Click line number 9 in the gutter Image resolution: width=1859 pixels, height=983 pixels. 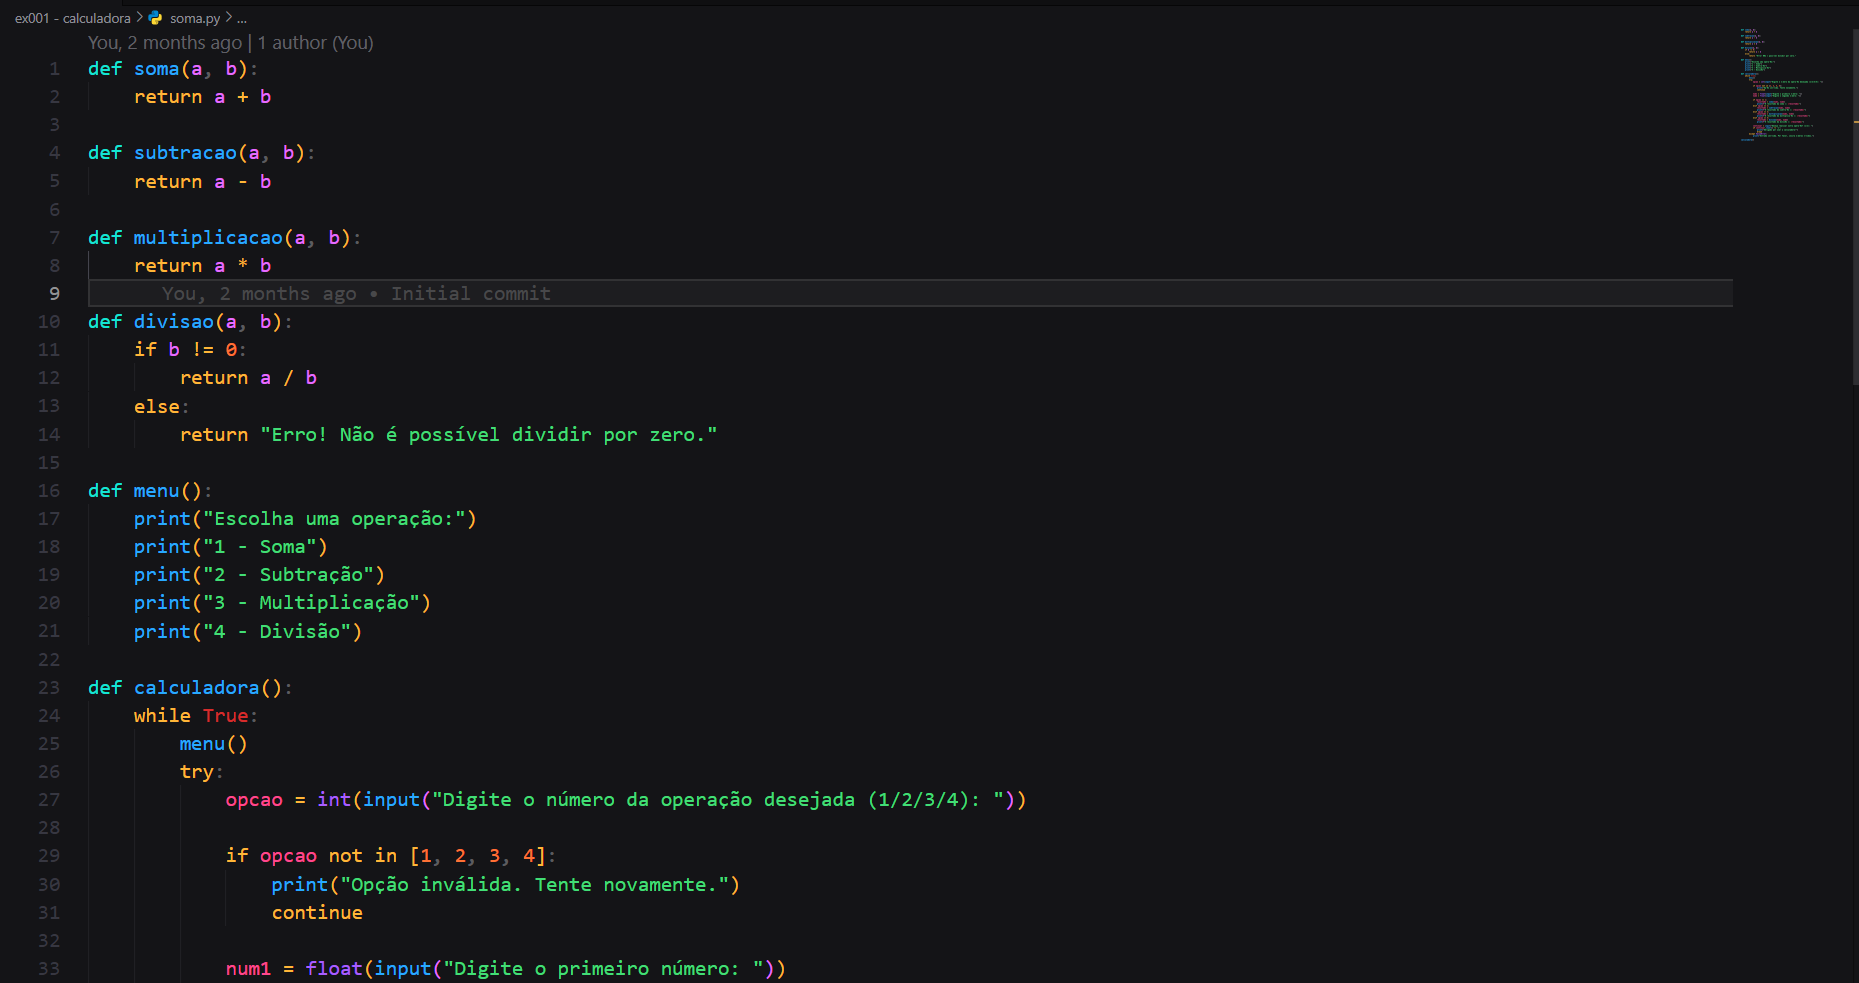click(x=54, y=293)
